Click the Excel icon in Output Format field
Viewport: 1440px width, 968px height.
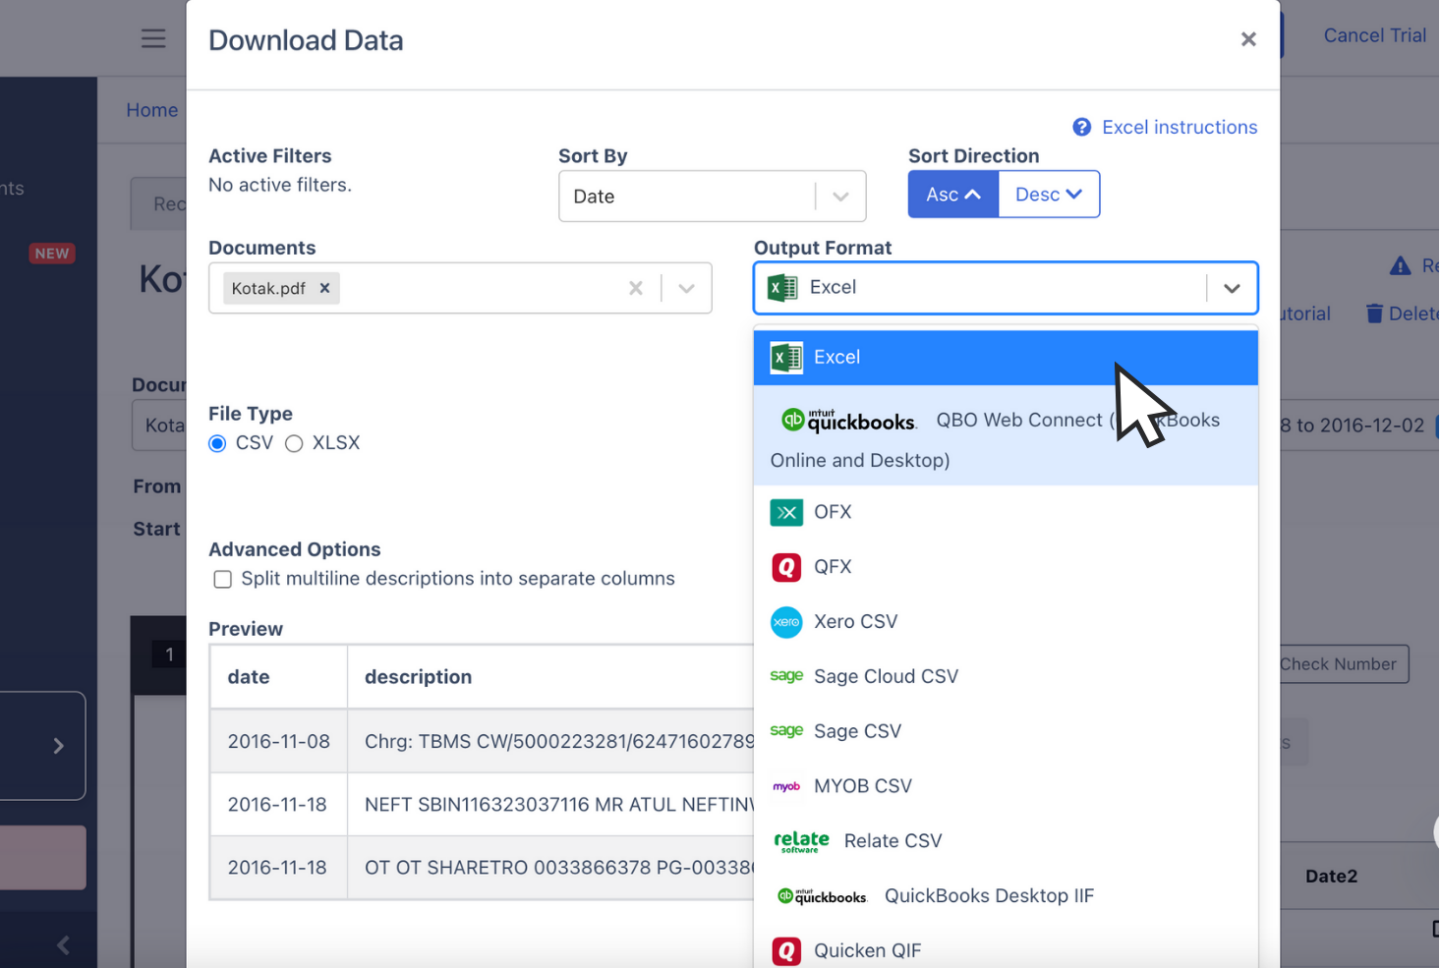[x=782, y=288]
